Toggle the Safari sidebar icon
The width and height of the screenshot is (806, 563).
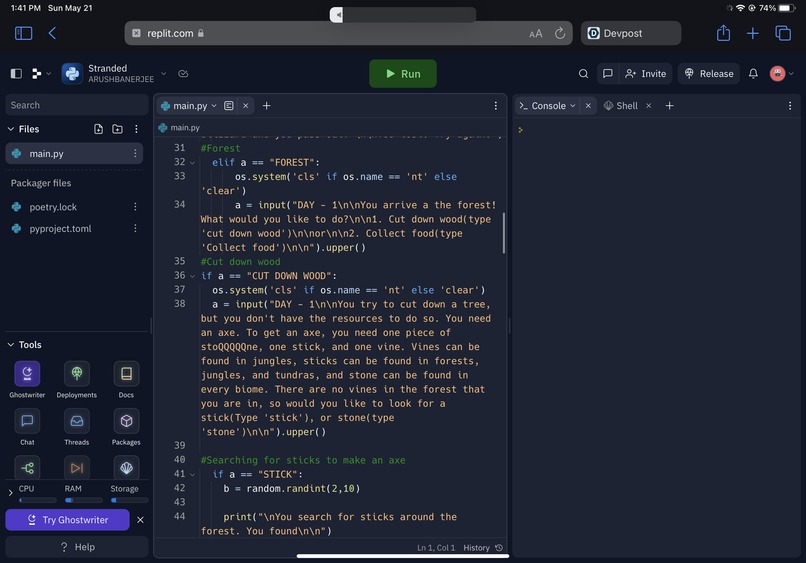[x=23, y=33]
